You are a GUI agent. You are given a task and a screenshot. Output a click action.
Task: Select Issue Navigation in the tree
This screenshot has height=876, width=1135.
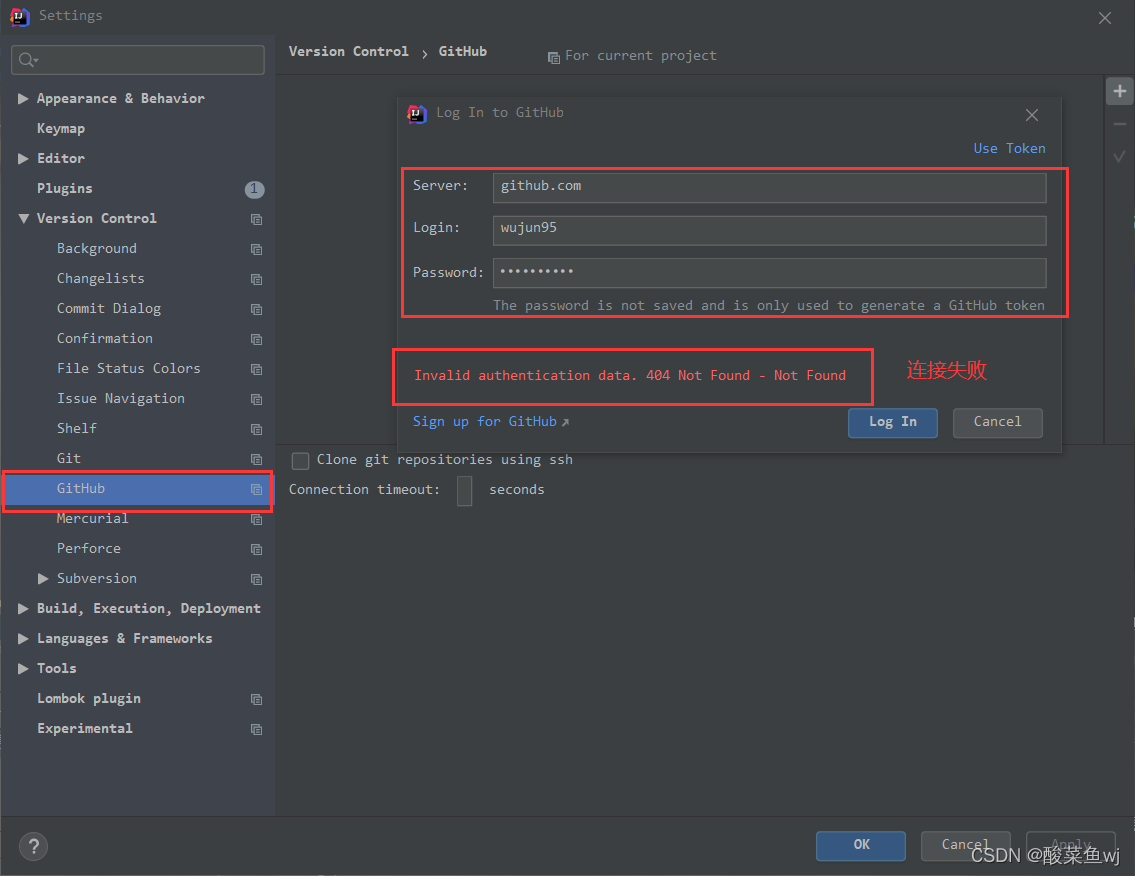(121, 398)
